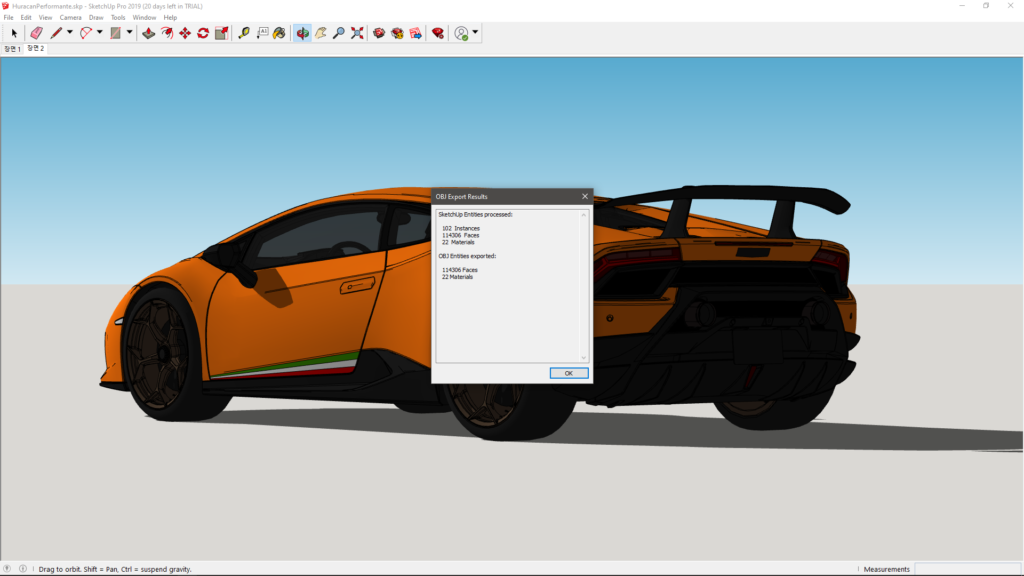The image size is (1024, 576).
Task: Switch to the 장면 1 scene tab
Action: tap(12, 49)
